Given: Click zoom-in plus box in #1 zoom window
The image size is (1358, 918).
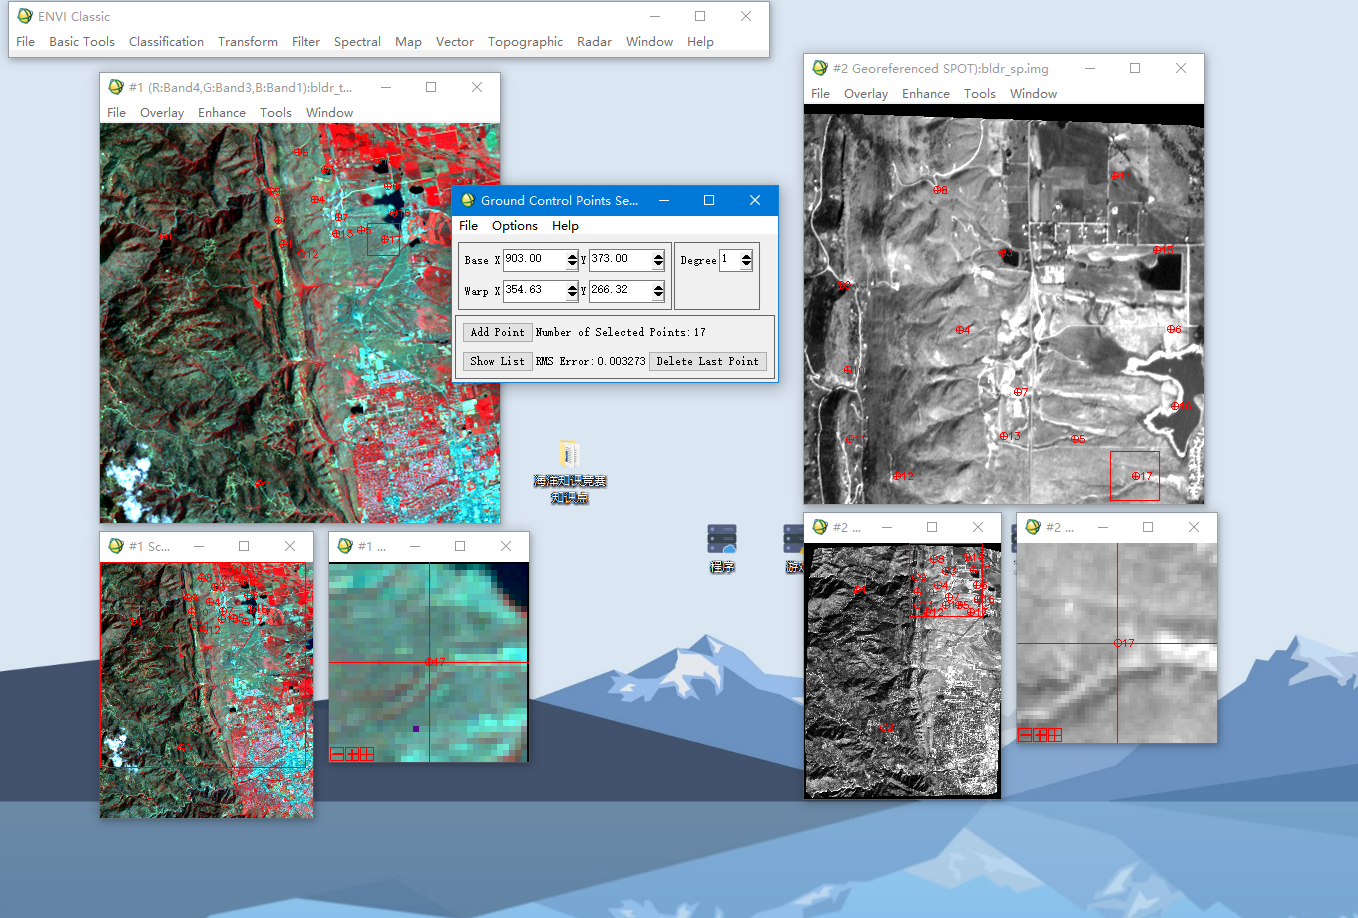Looking at the screenshot, I should click(352, 754).
